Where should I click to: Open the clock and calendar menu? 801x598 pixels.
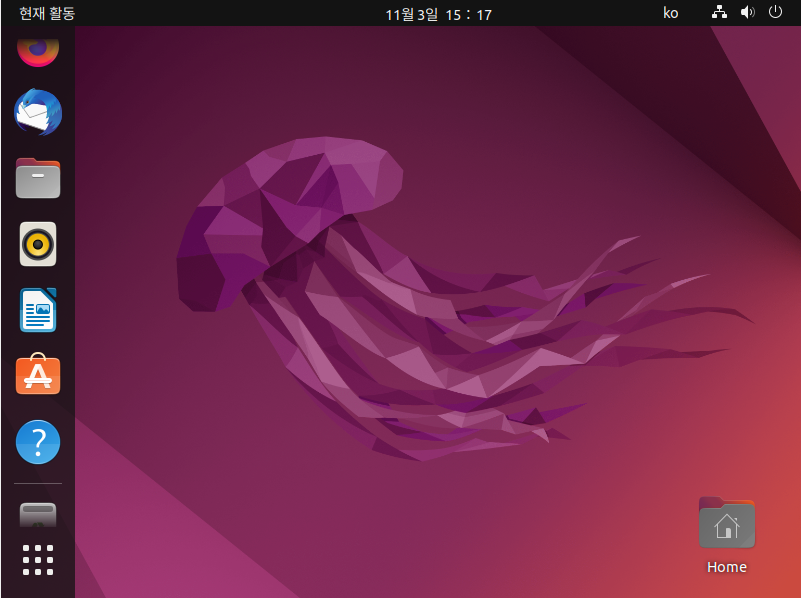(438, 14)
